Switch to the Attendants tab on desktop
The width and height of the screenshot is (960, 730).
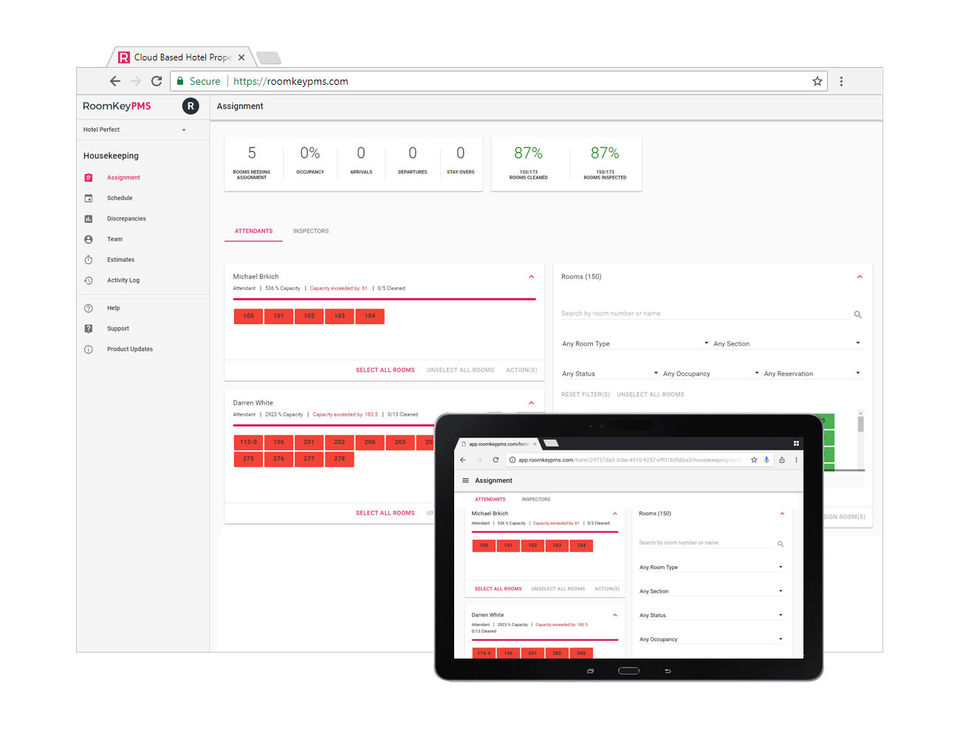tap(253, 231)
